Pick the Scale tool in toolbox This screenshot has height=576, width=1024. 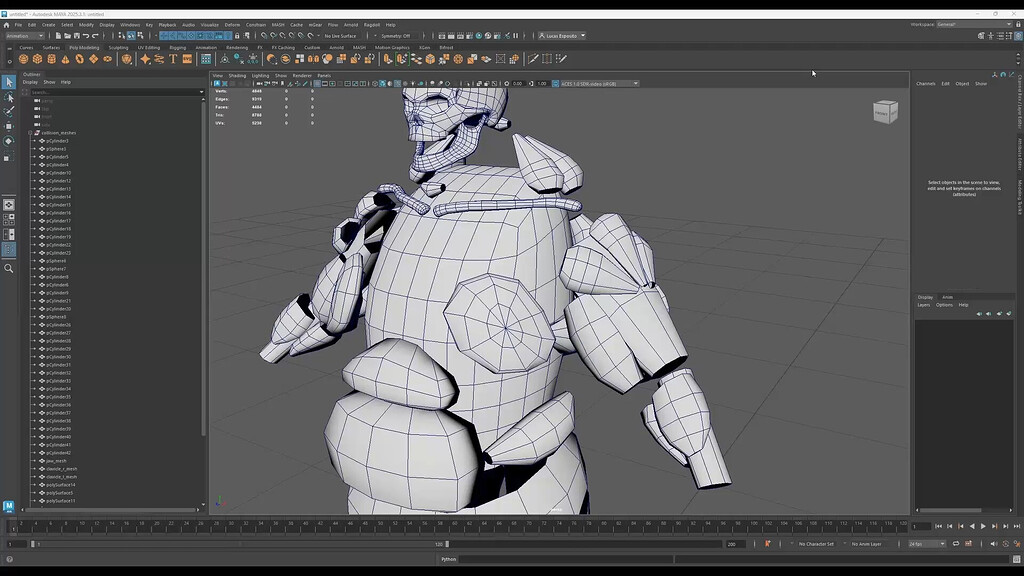click(8, 157)
